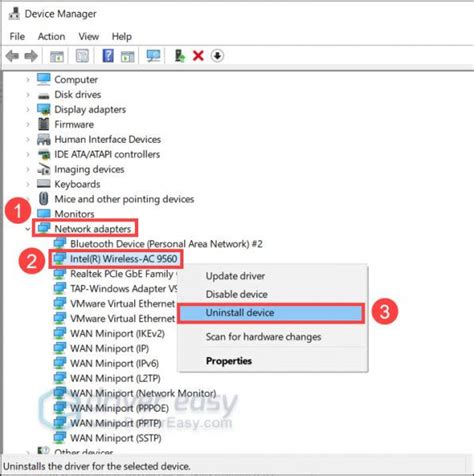The width and height of the screenshot is (474, 476).
Task: Expand the IDE ATA/ATAPI controllers node
Action: pyautogui.click(x=28, y=154)
